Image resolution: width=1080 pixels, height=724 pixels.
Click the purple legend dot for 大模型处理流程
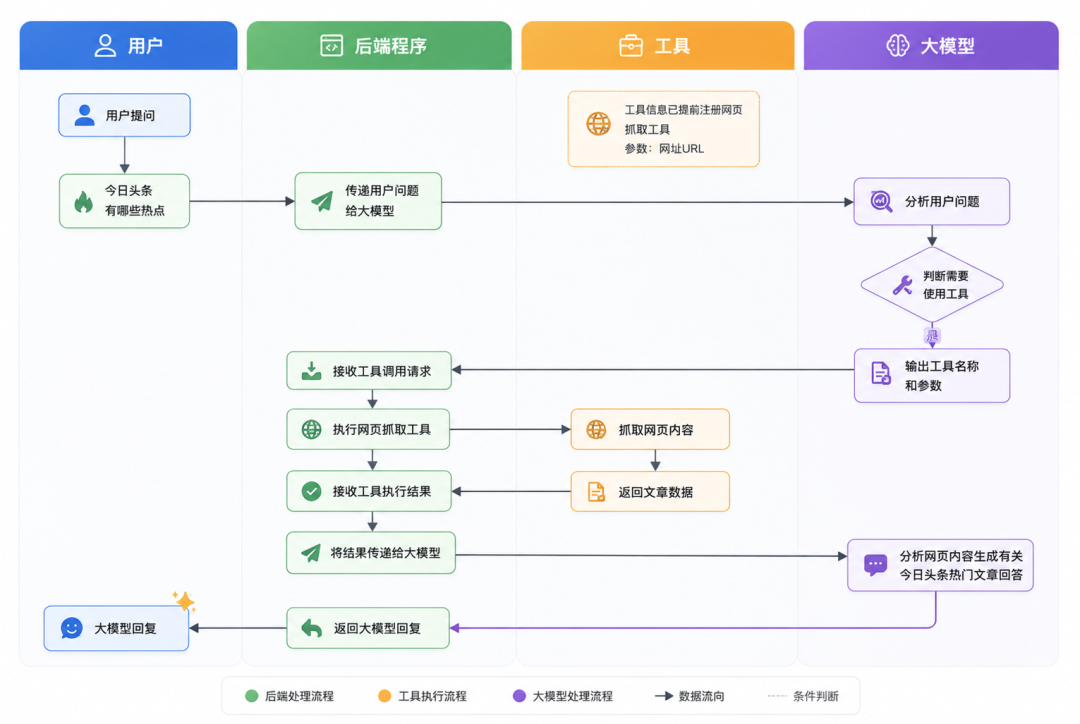tap(519, 696)
